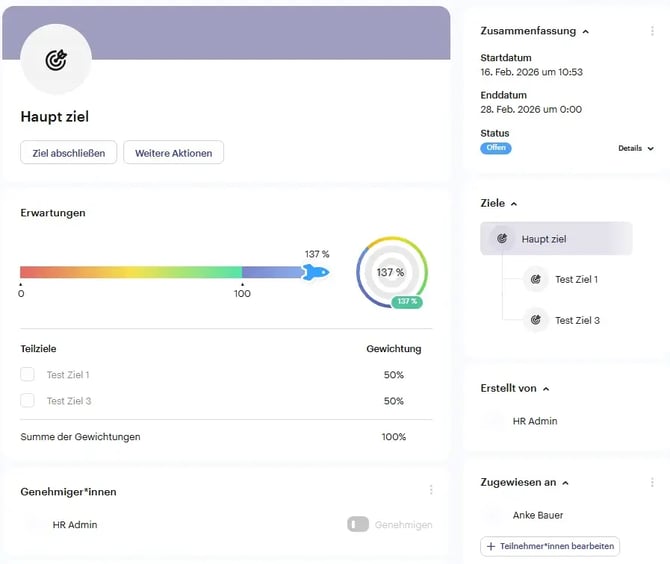Image resolution: width=670 pixels, height=564 pixels.
Task: Click the end date 28. Feb. 2026 value
Action: [531, 109]
